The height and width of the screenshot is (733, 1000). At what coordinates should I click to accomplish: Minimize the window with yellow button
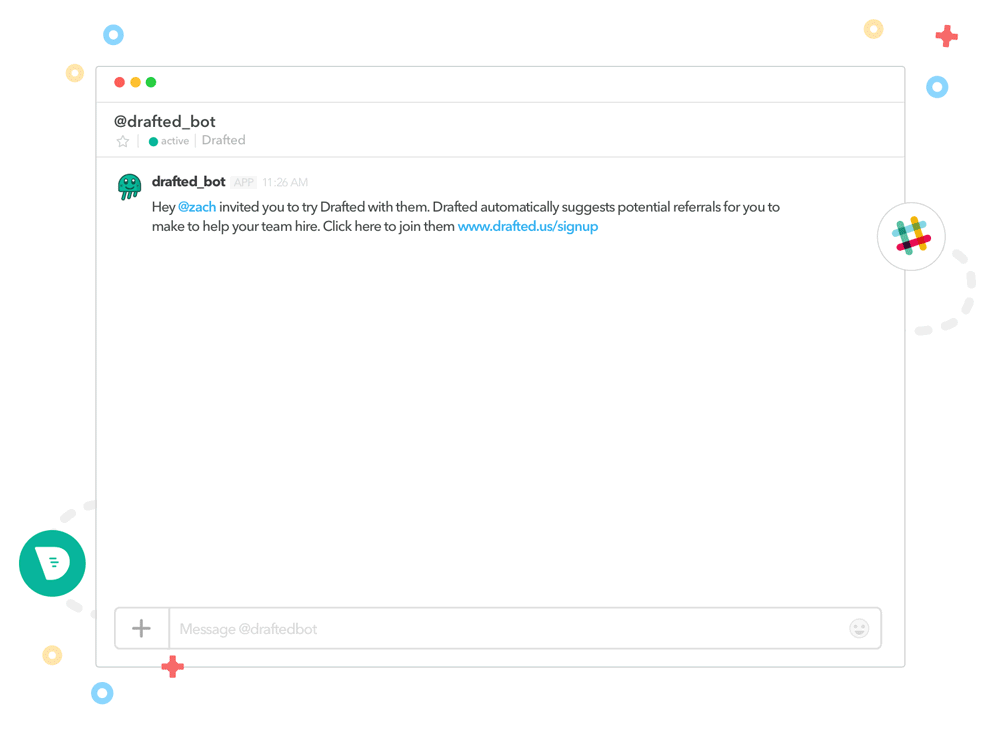pyautogui.click(x=135, y=82)
